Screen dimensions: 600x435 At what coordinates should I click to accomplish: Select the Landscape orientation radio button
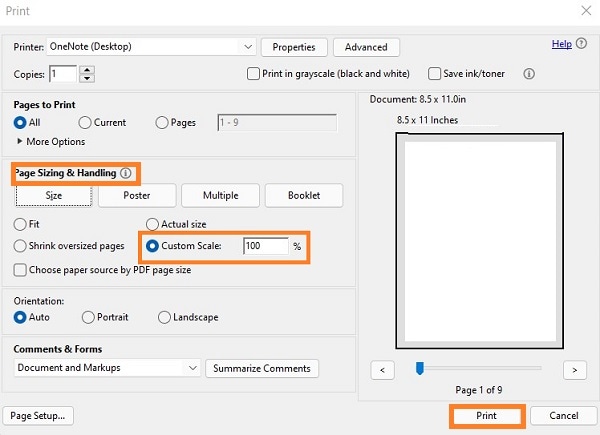pyautogui.click(x=165, y=317)
